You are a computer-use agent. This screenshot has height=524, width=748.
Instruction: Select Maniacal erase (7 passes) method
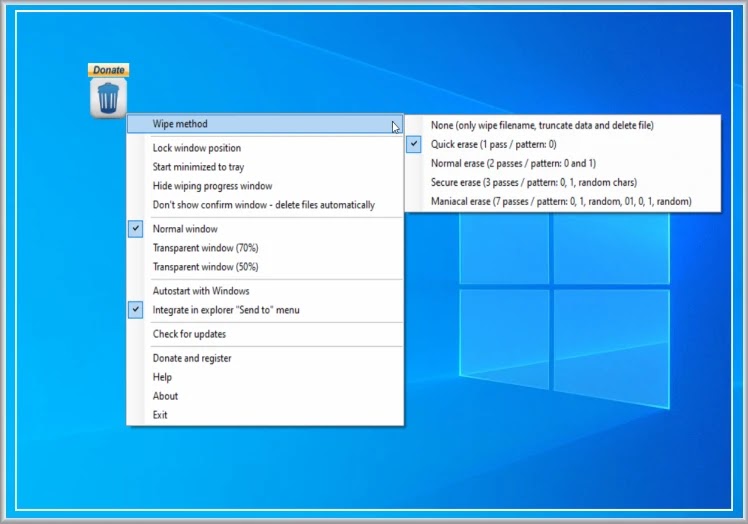[x=563, y=201]
